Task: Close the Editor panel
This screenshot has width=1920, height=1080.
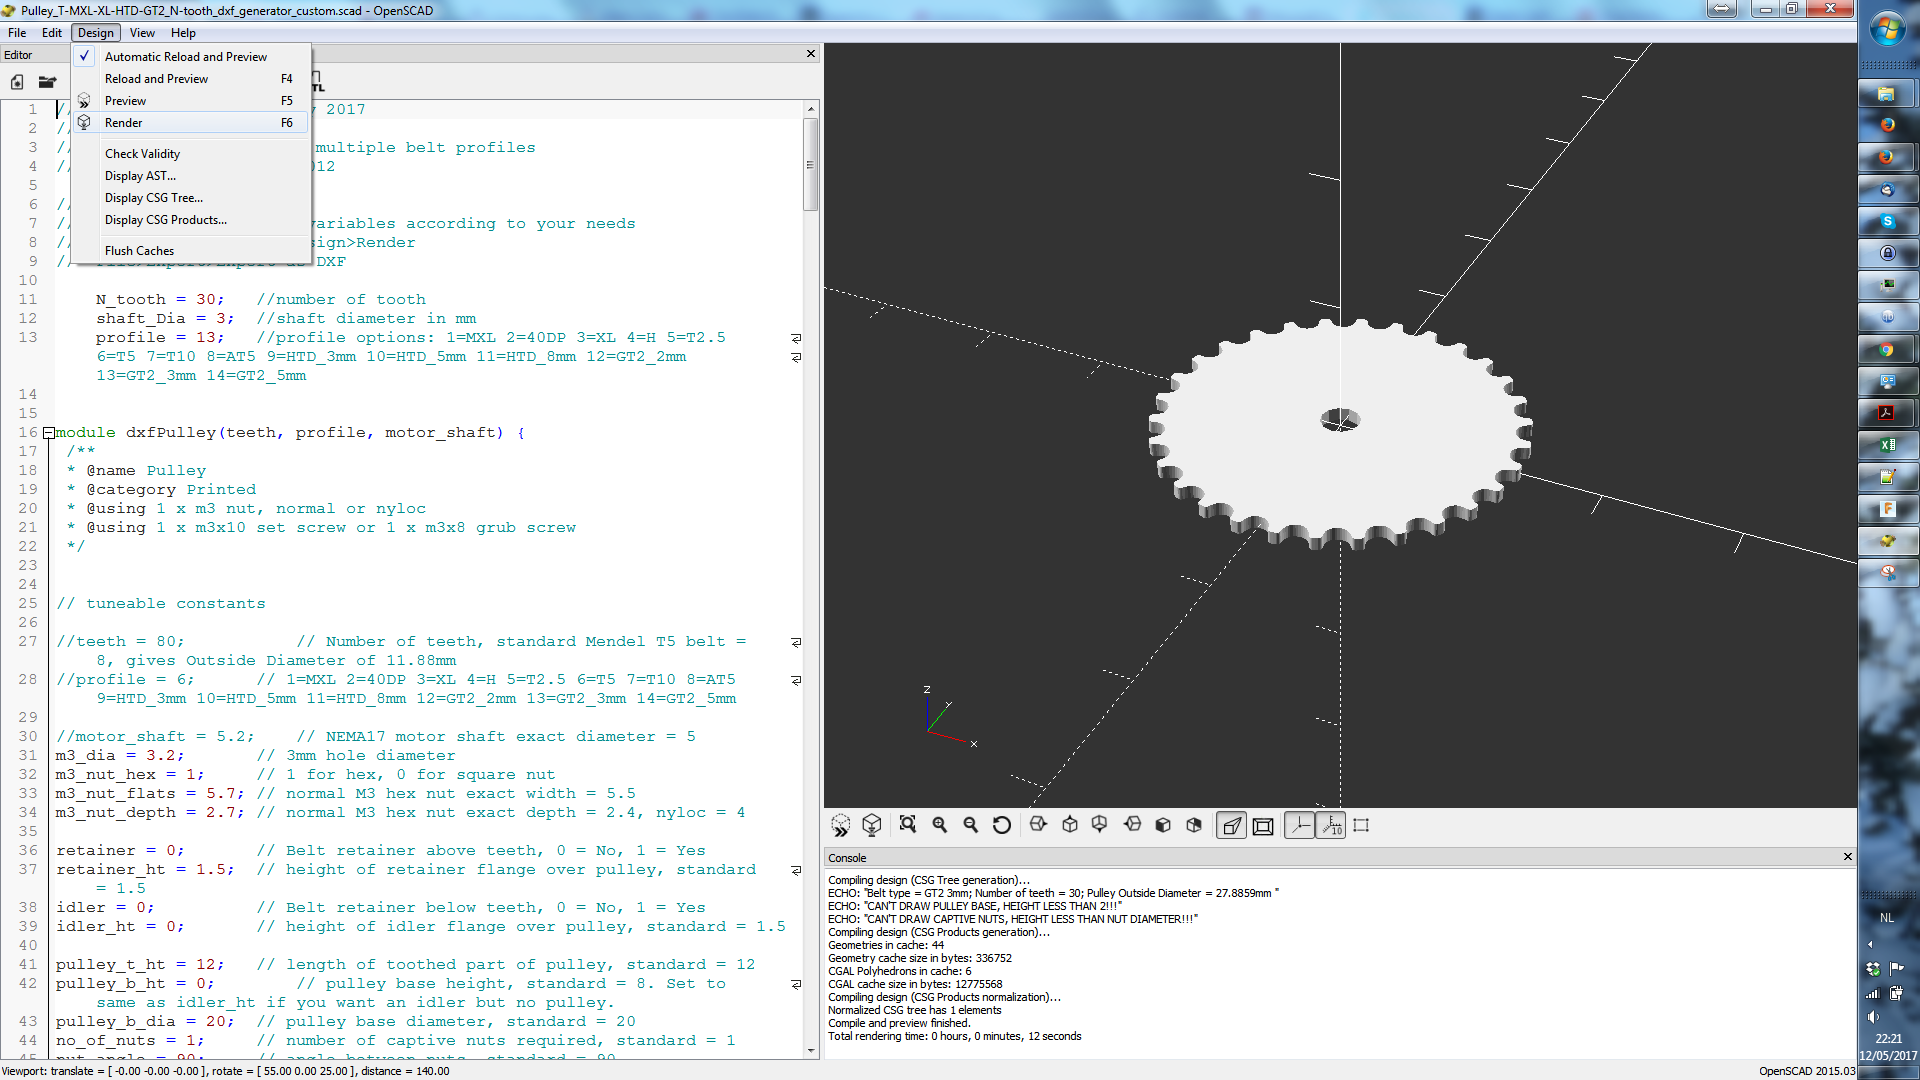Action: [x=811, y=54]
